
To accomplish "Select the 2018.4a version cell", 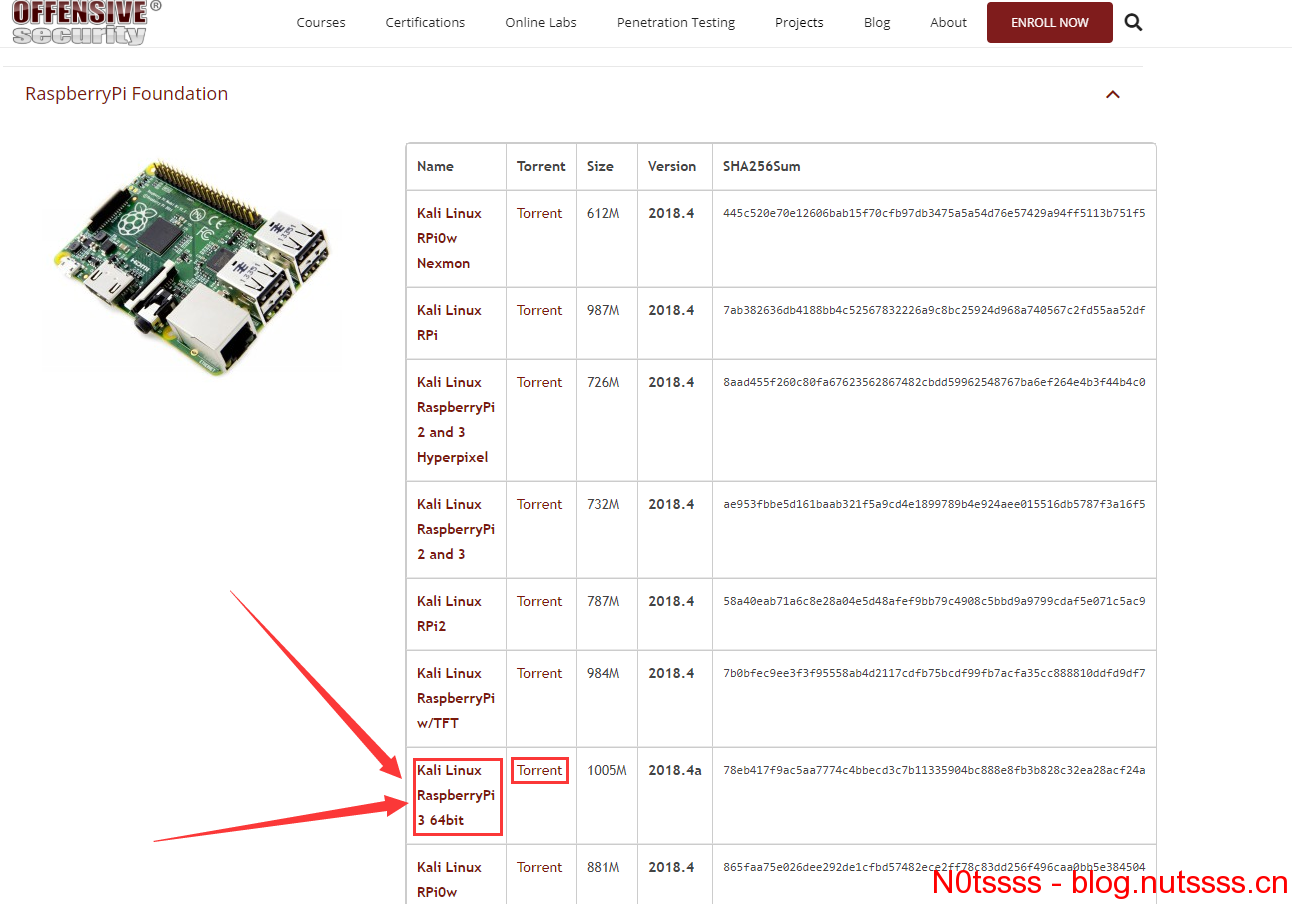I will click(675, 770).
